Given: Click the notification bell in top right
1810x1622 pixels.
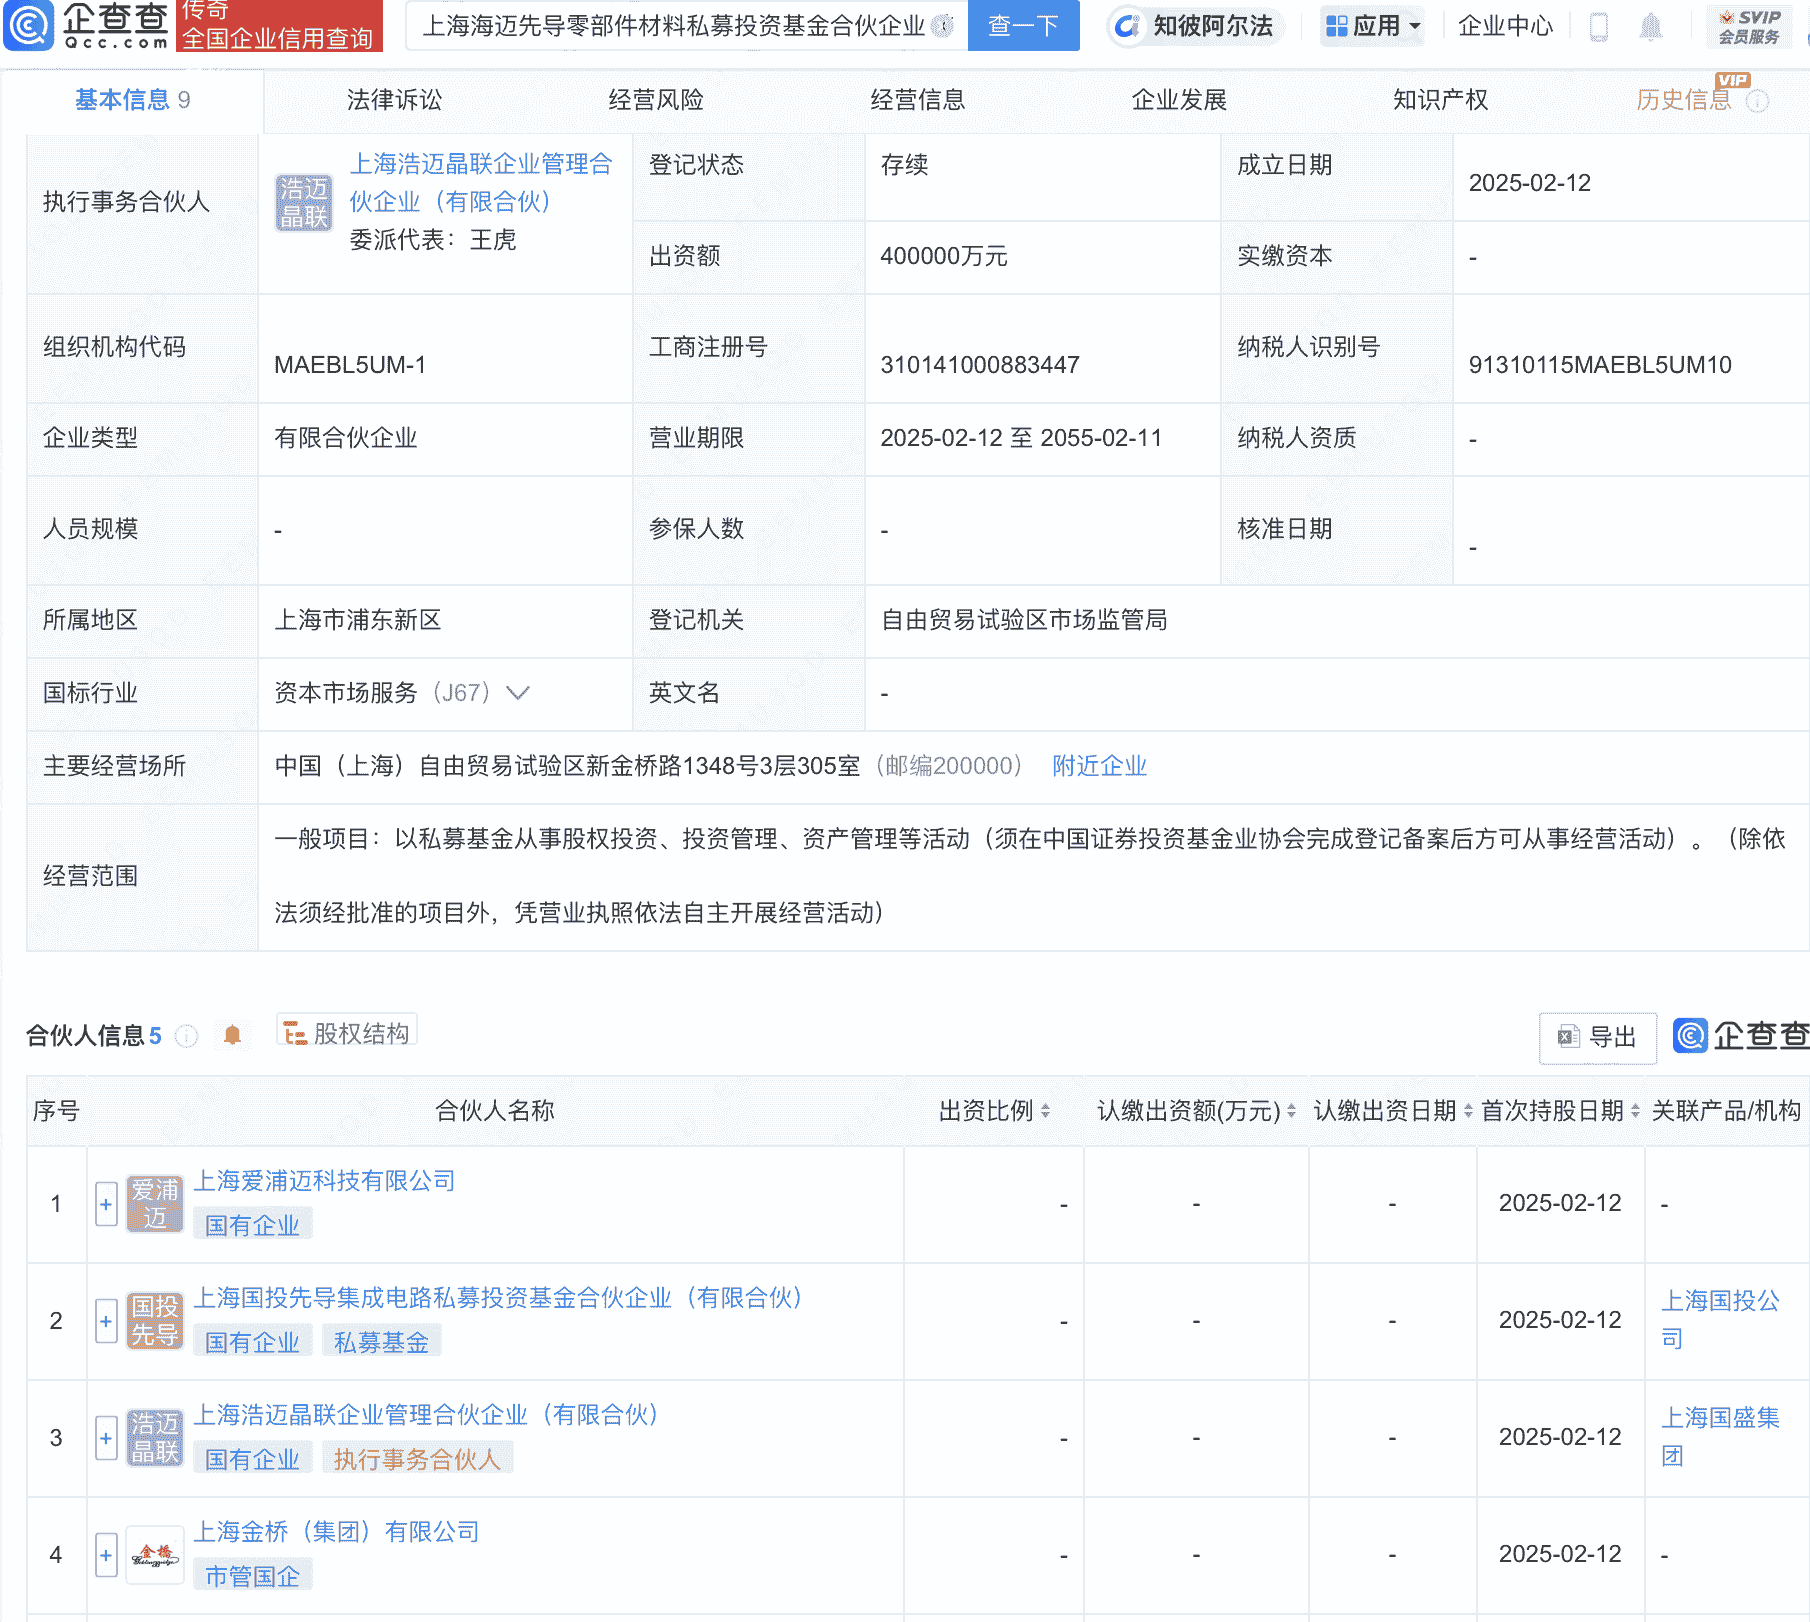Looking at the screenshot, I should click(1652, 27).
